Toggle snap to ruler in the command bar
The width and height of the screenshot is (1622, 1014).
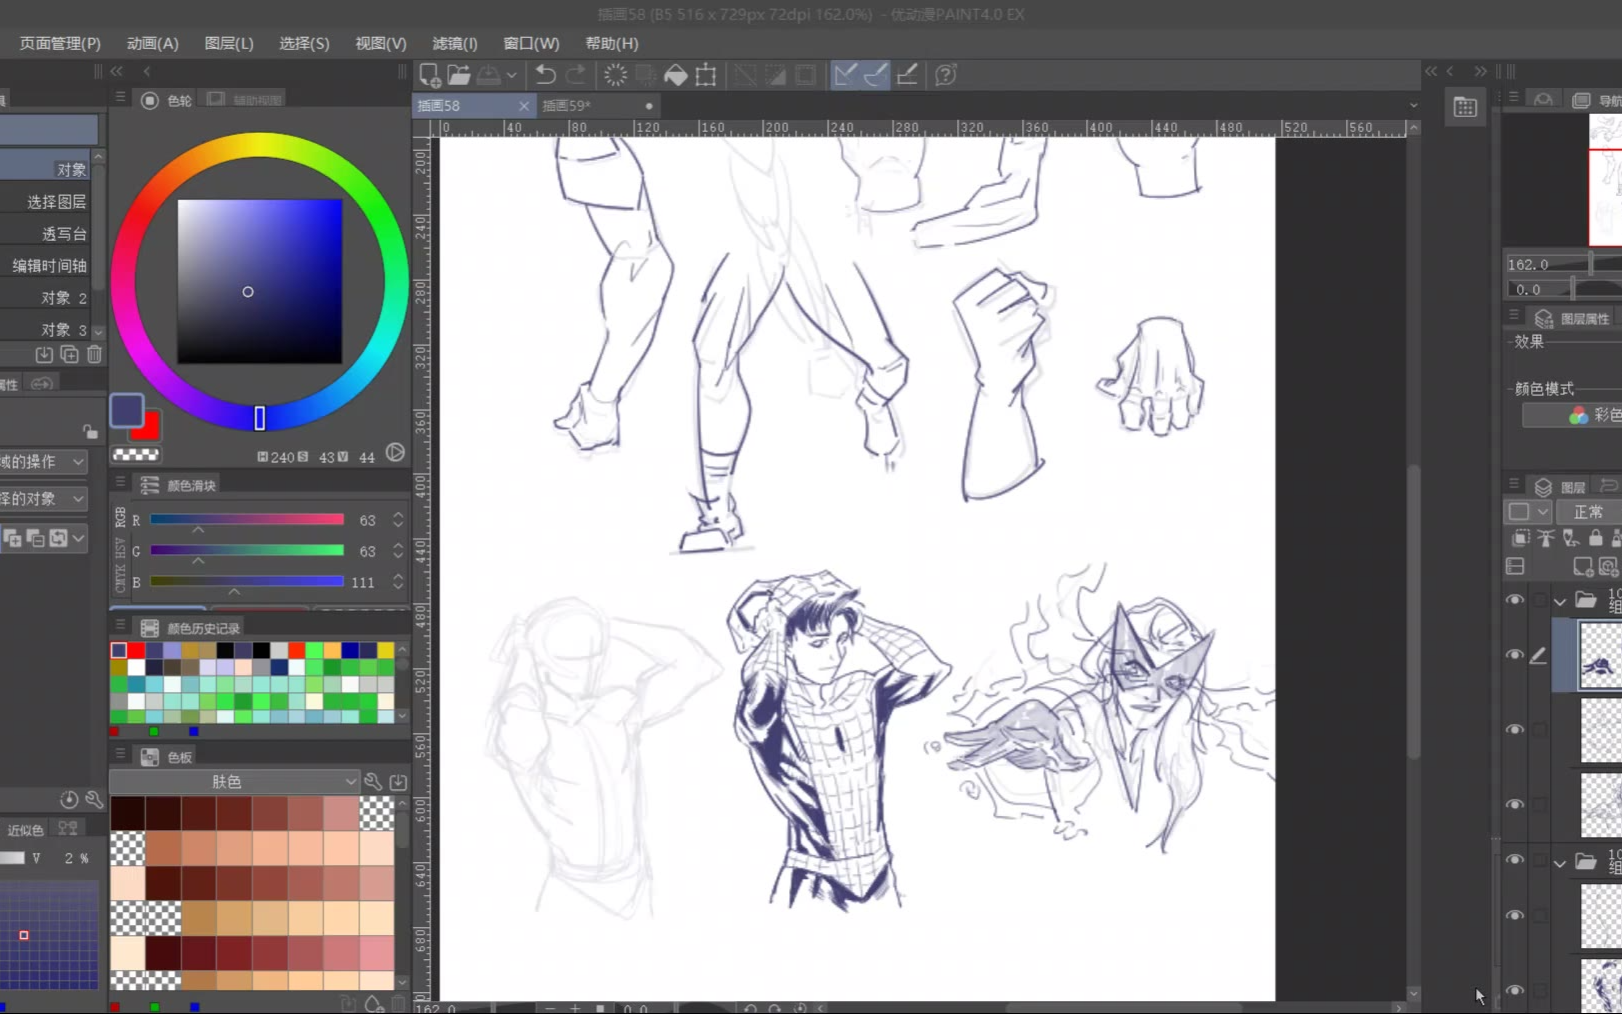coord(845,75)
